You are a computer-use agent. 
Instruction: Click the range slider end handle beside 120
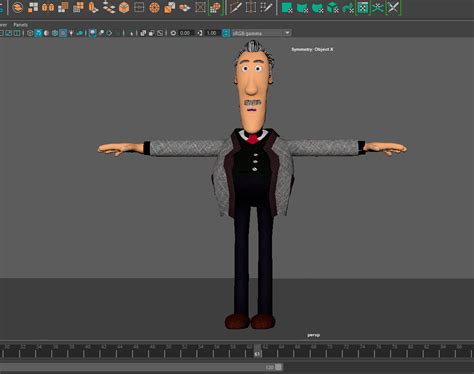click(x=279, y=367)
